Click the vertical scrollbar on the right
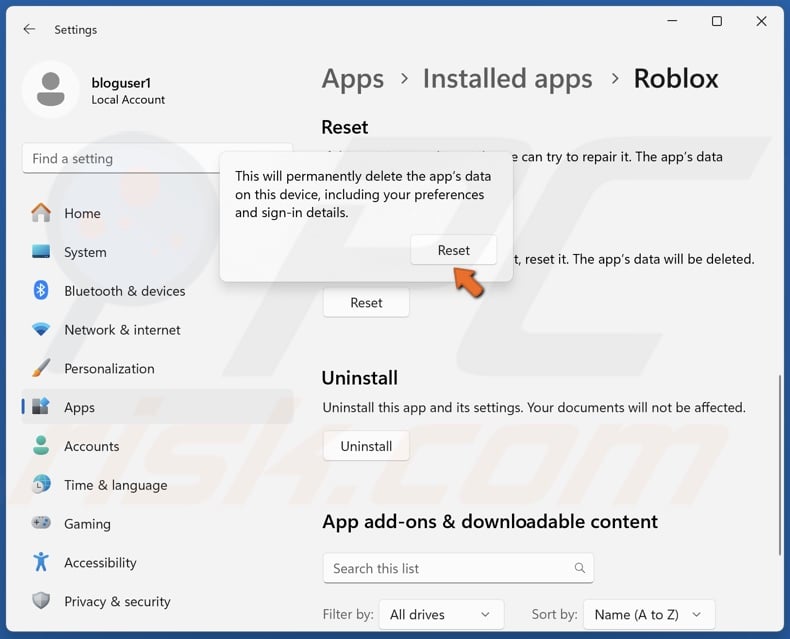Viewport: 790px width, 639px height. (780, 465)
